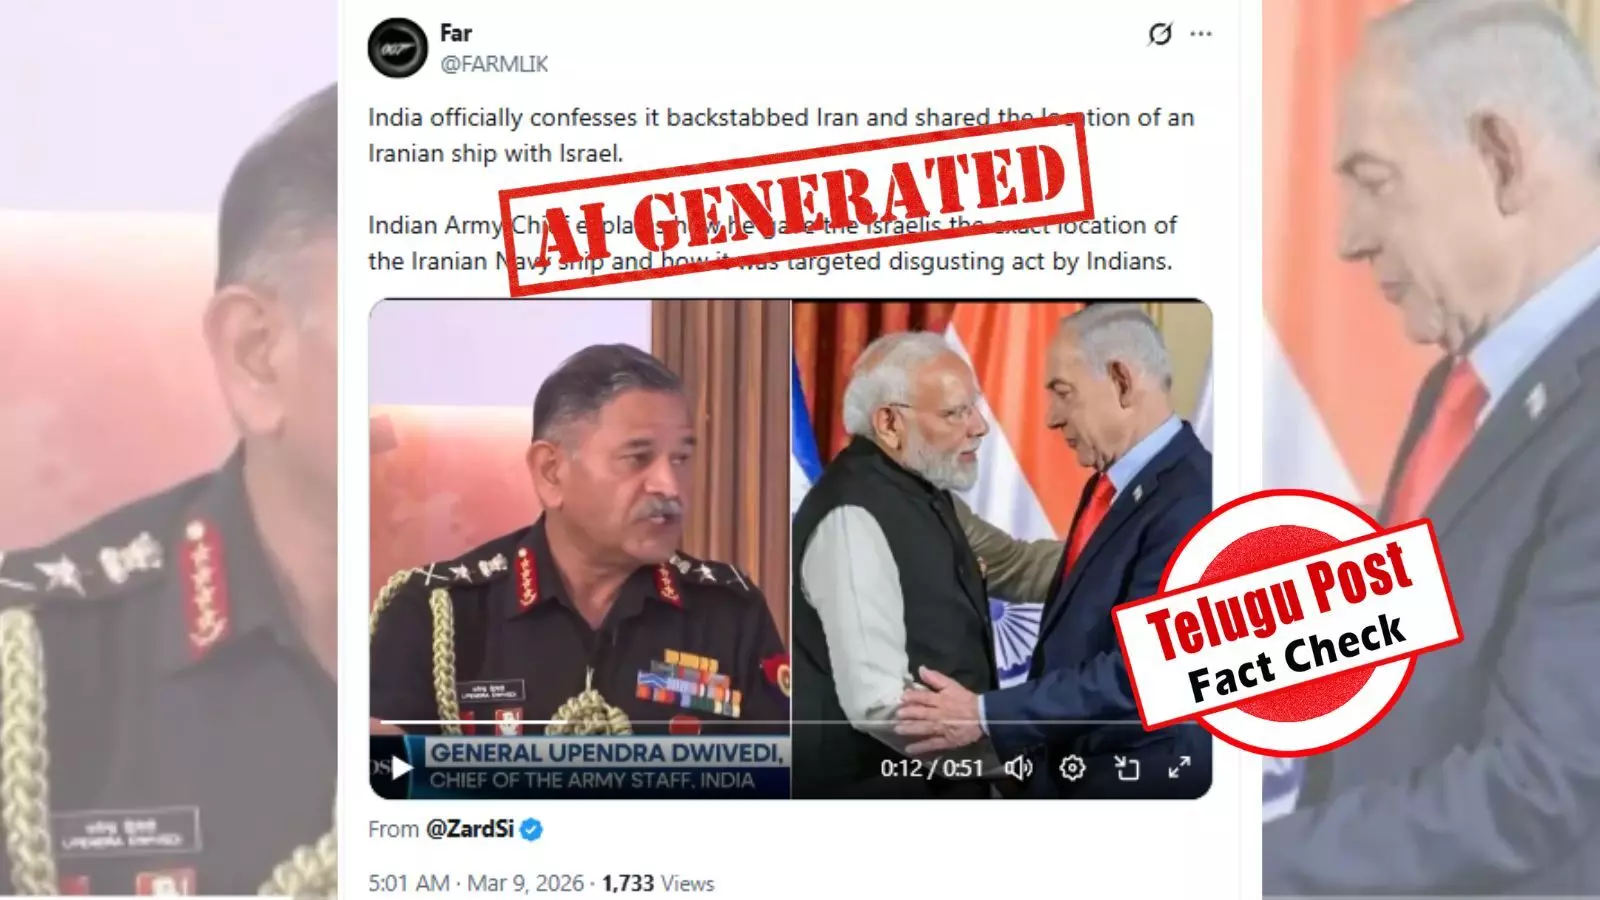Open the @FARMLIK handle link
The image size is (1600, 900).
point(494,64)
